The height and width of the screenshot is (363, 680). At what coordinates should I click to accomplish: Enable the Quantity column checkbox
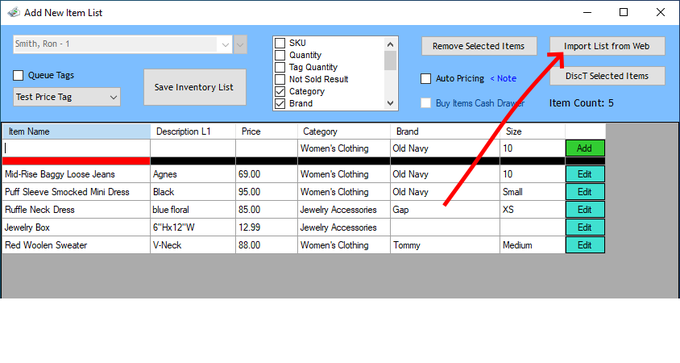coord(280,55)
